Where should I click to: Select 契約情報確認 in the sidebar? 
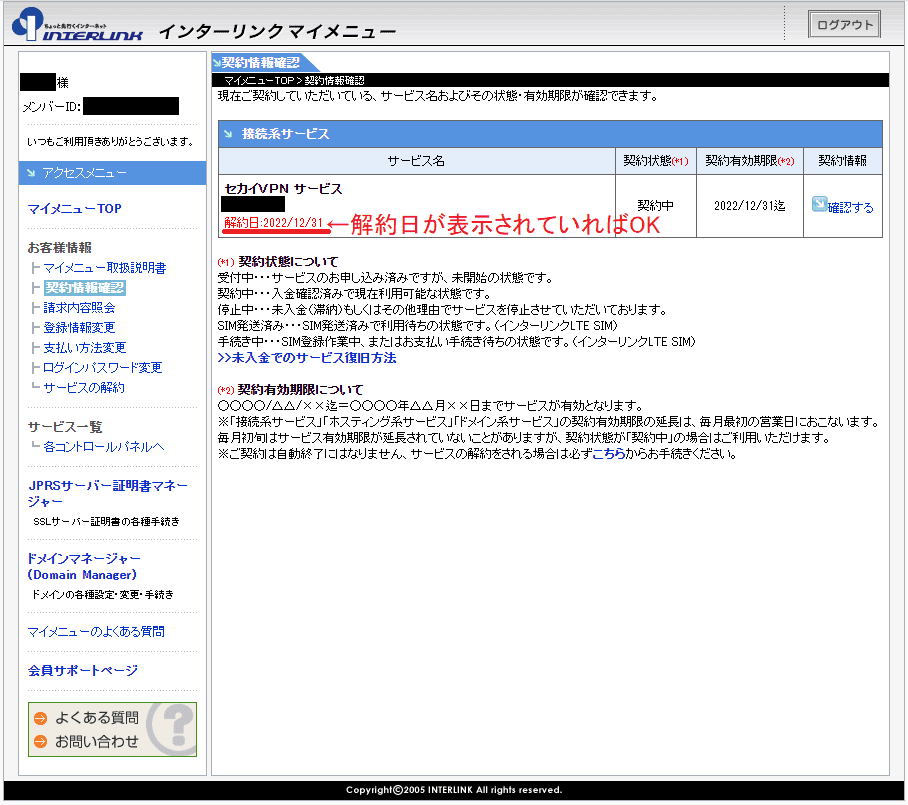coord(85,288)
